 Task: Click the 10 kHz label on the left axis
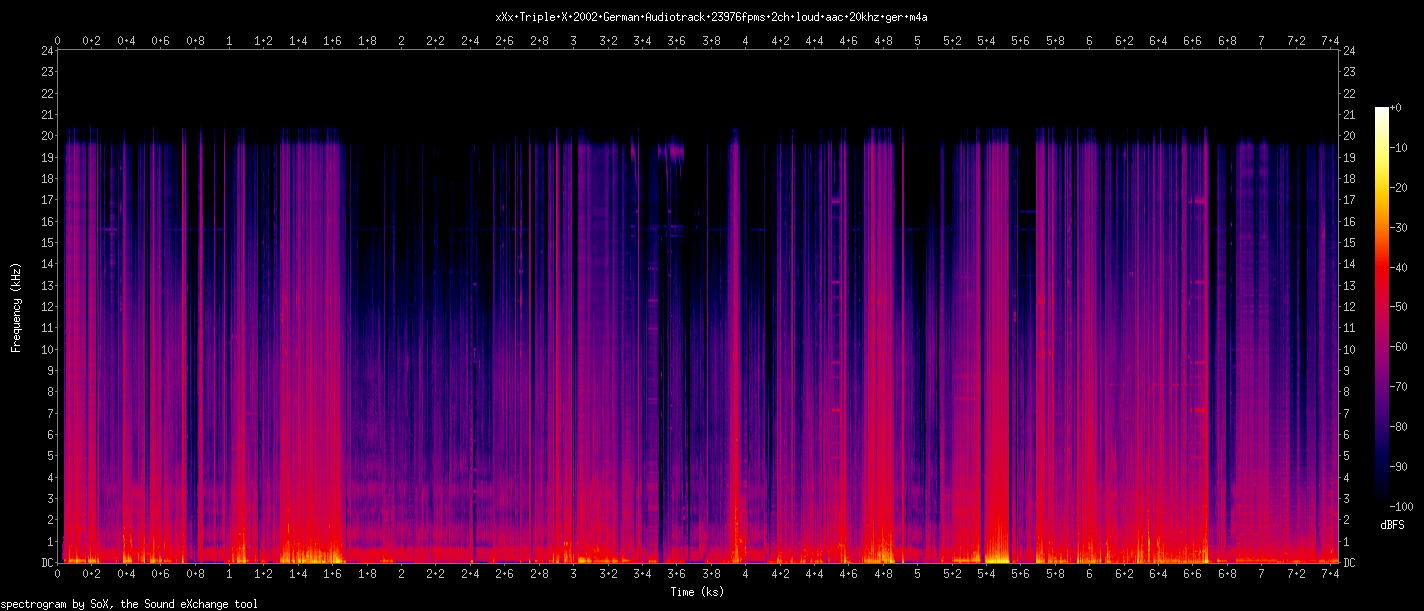[46, 349]
